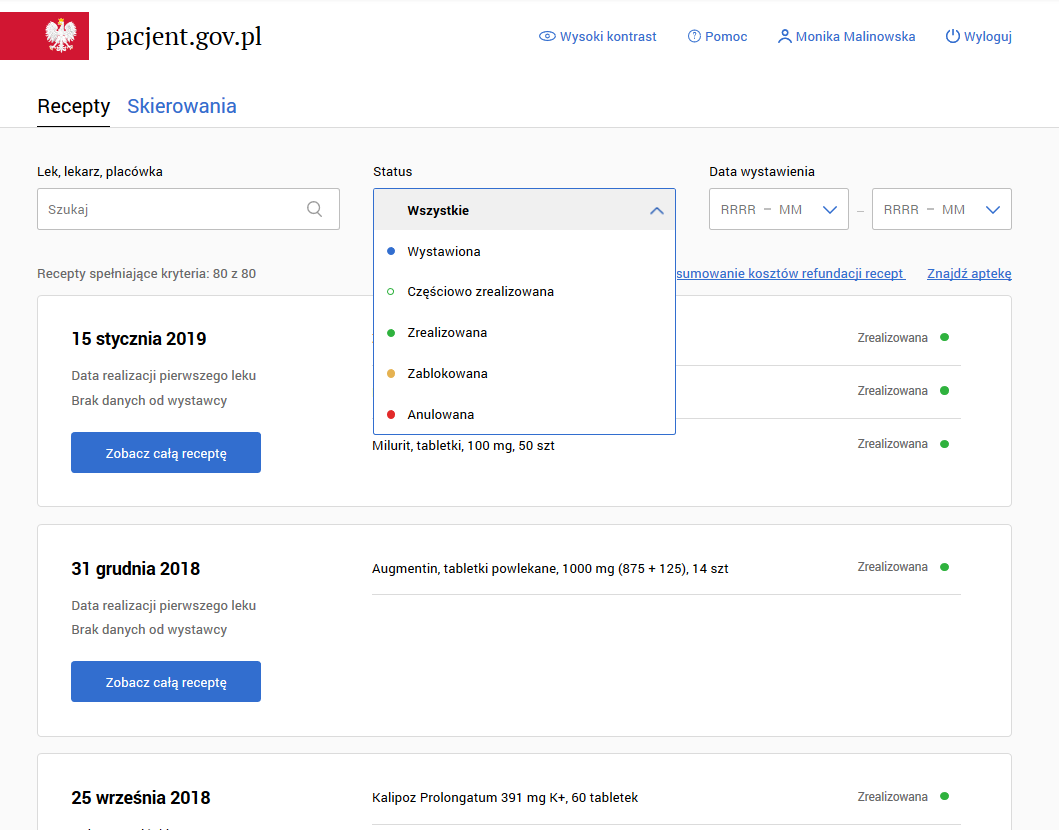Click green status dot for Augmentin prescription
Image resolution: width=1059 pixels, height=830 pixels.
coord(944,567)
